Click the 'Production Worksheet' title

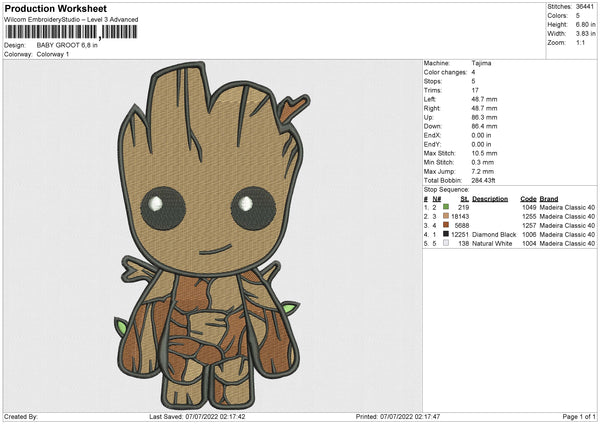[56, 8]
